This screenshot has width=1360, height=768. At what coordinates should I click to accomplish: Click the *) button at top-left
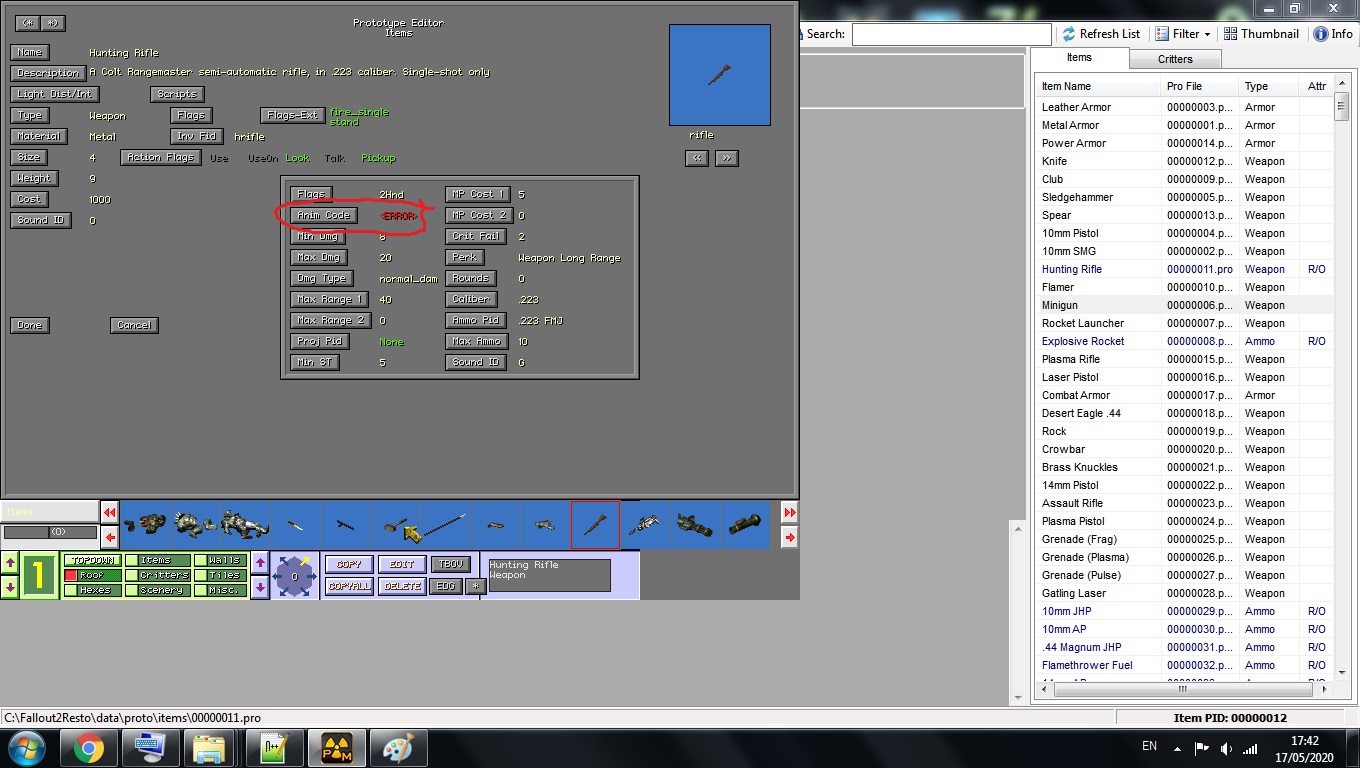52,22
